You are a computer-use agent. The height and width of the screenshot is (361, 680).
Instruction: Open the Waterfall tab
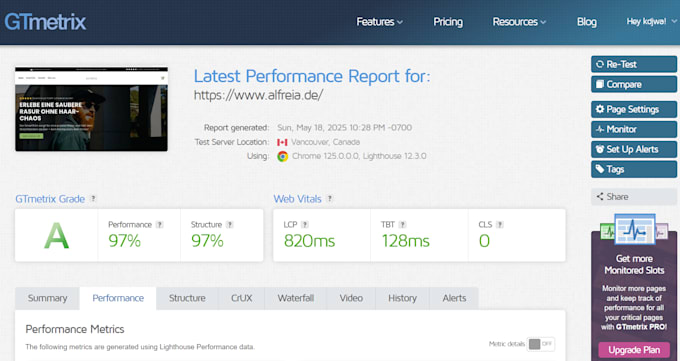point(296,298)
